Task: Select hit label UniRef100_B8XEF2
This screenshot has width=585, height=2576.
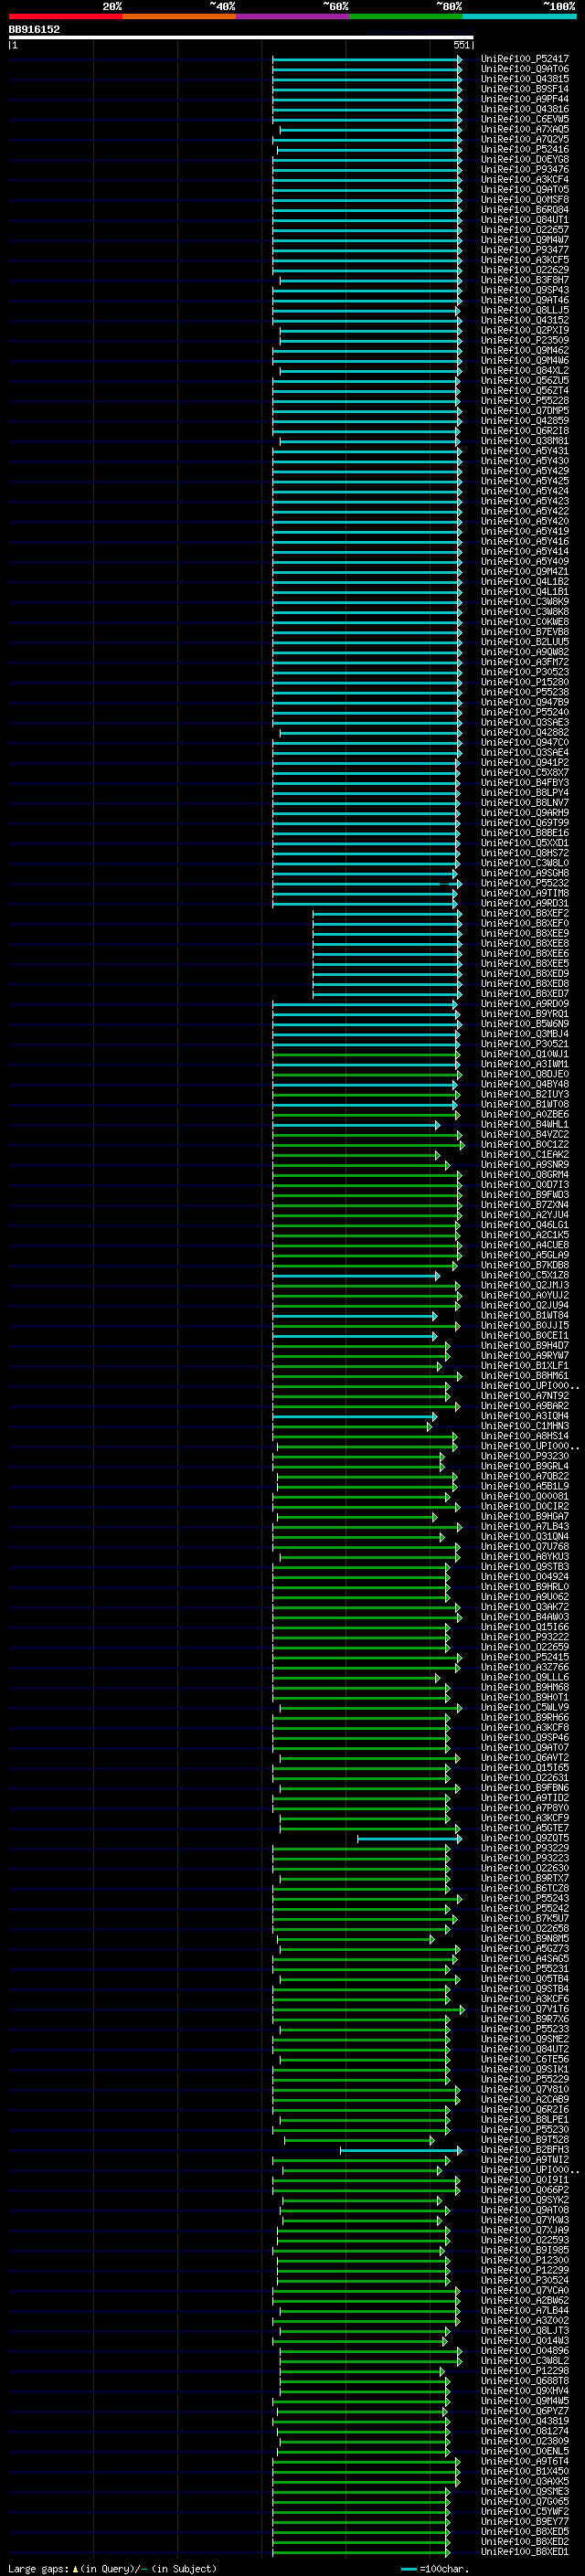Action: 525,913
